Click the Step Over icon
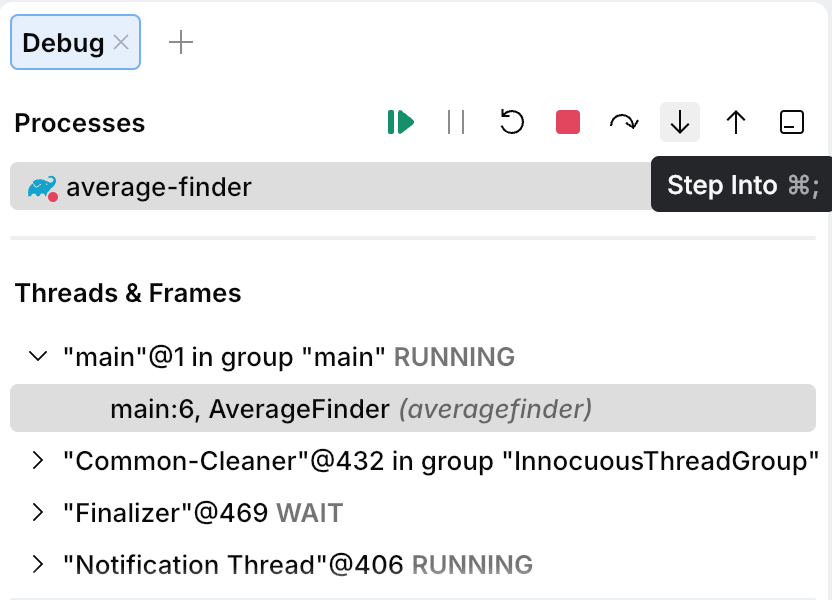 [x=624, y=122]
